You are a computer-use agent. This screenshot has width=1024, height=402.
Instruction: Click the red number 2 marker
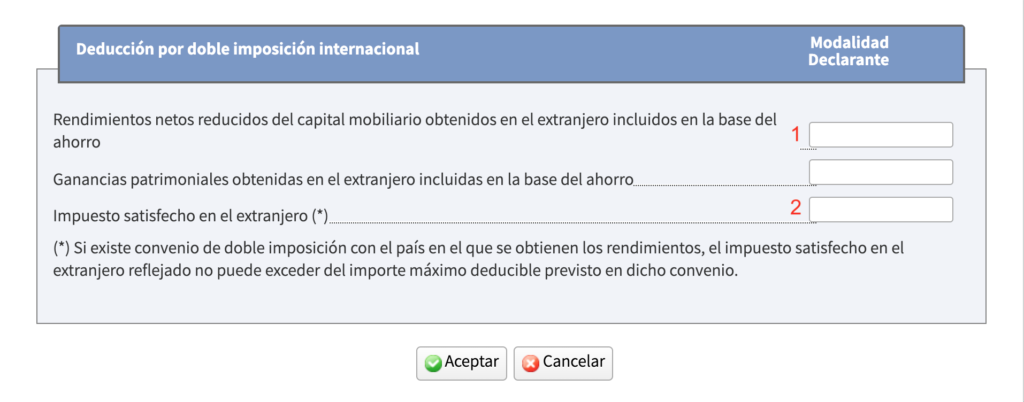click(796, 208)
